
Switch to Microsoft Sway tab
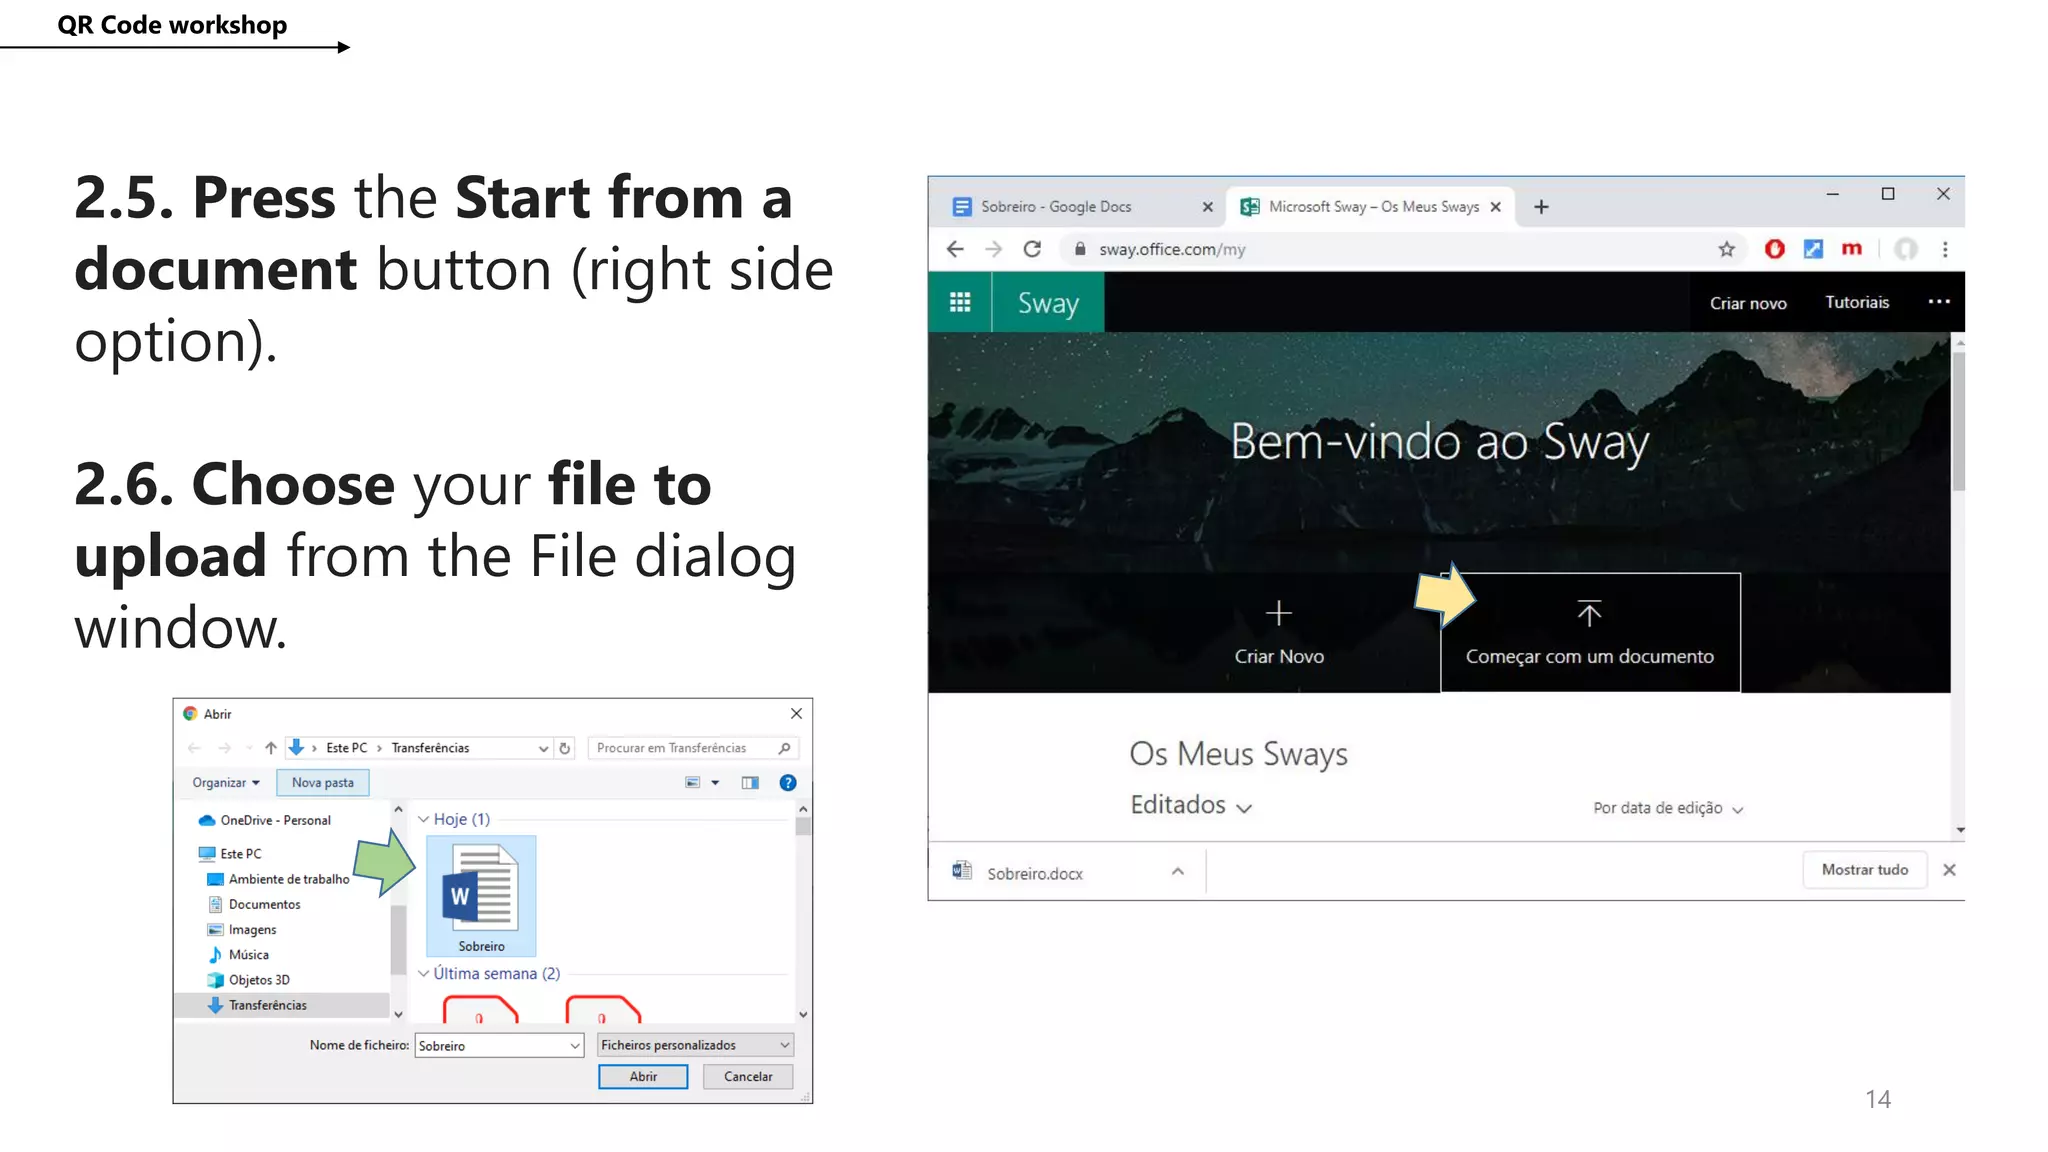[x=1371, y=206]
